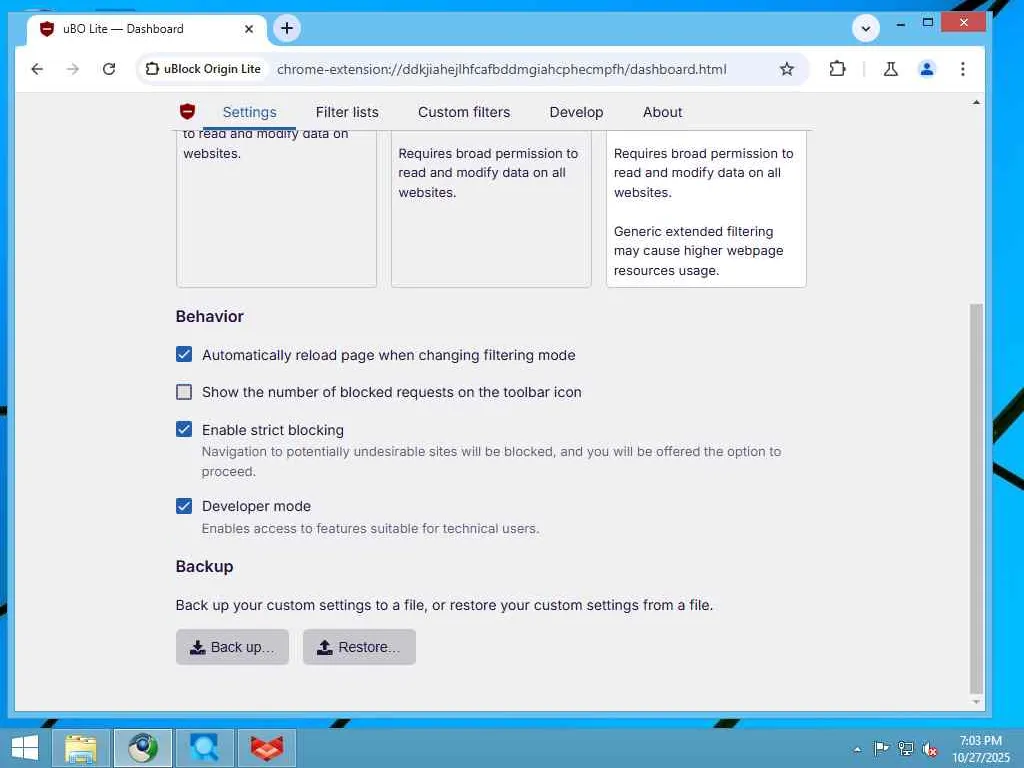Click the download icon on Back up button

point(197,647)
